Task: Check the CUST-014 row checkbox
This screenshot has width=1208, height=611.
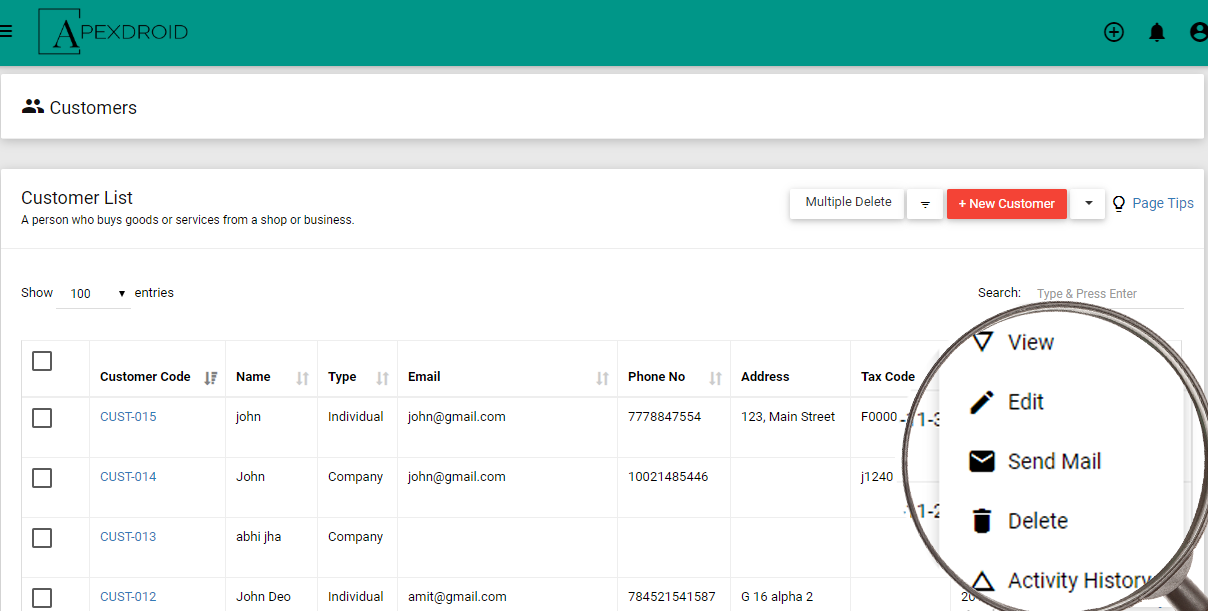Action: tap(42, 478)
